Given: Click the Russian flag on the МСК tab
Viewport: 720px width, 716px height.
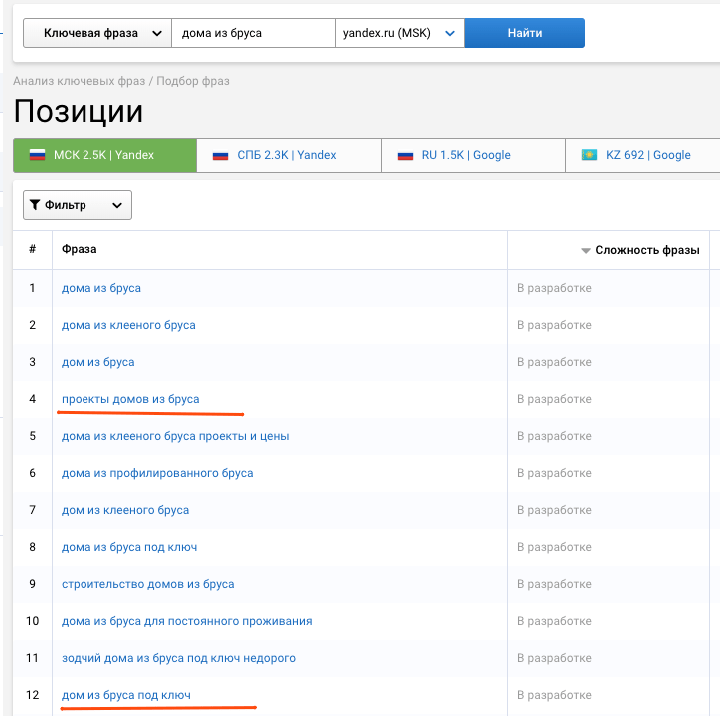Looking at the screenshot, I should point(37,155).
